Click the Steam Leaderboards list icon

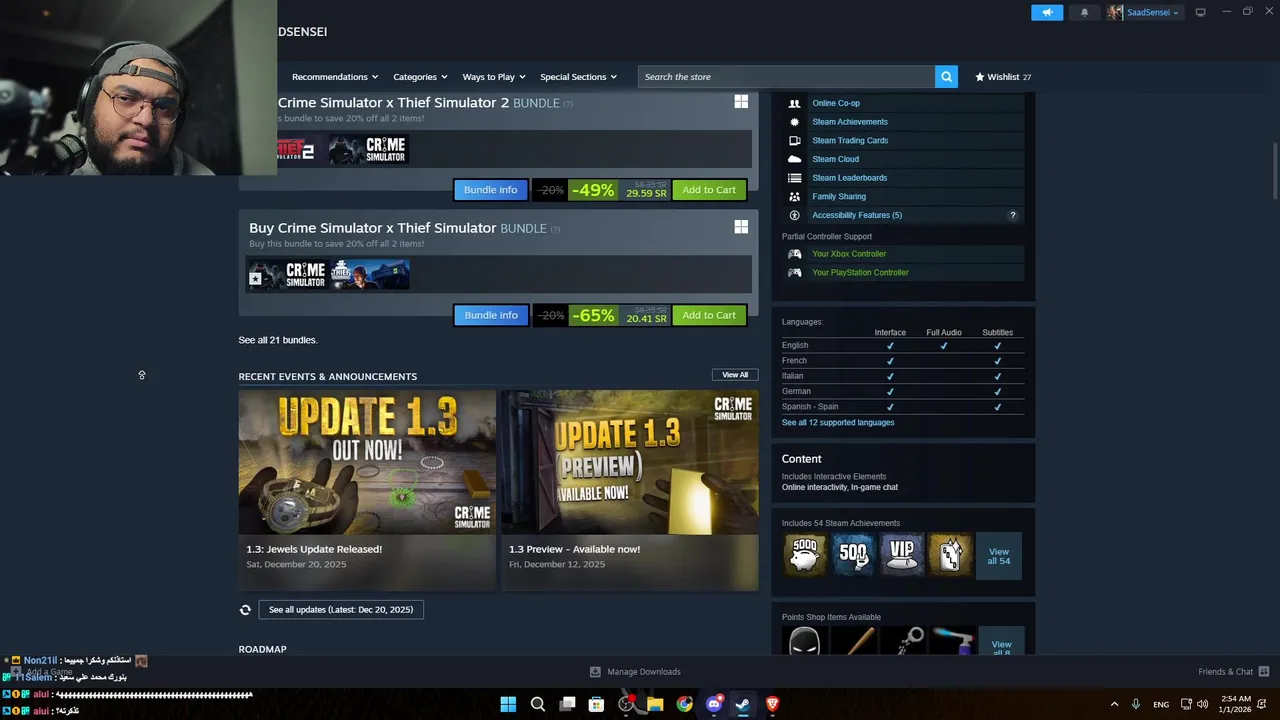tap(794, 178)
